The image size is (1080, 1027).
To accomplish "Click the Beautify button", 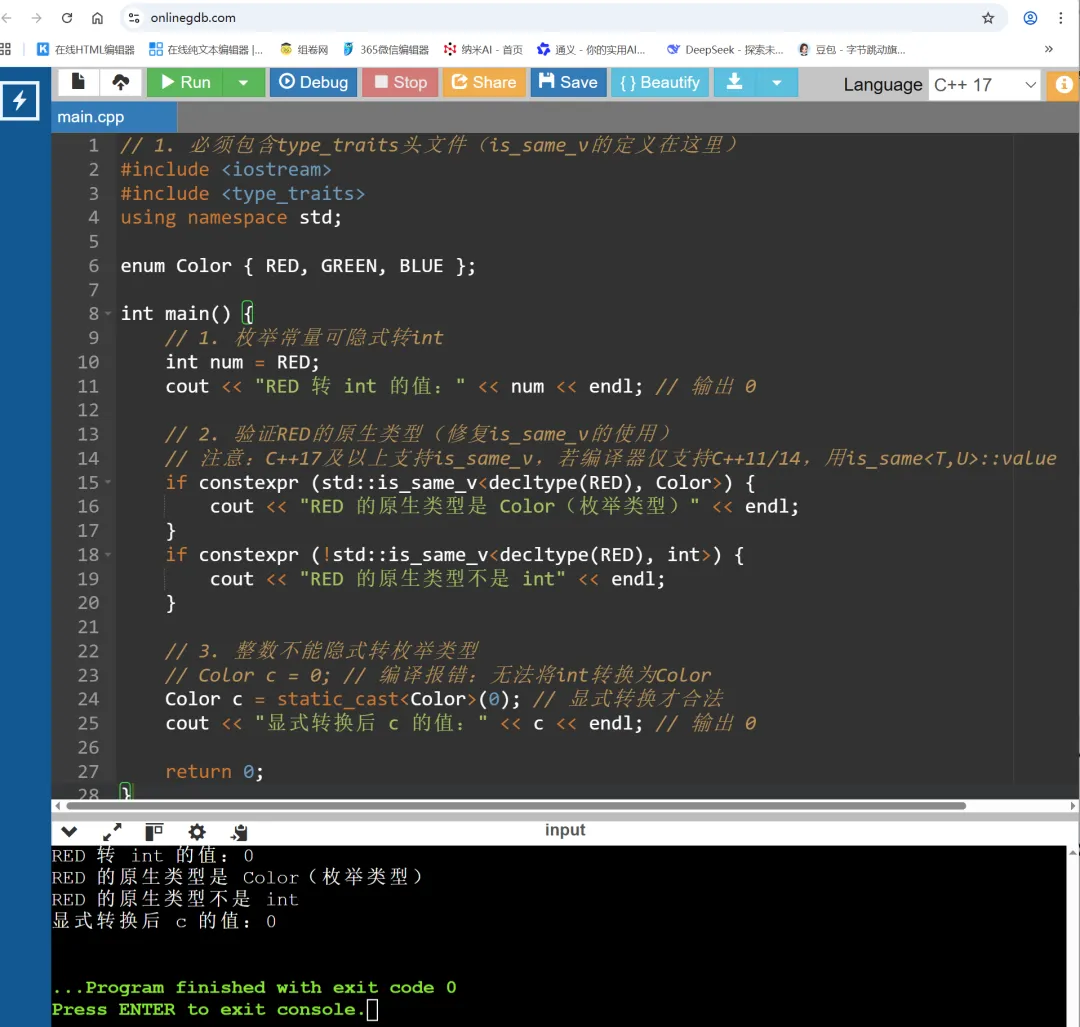I will click(x=659, y=83).
